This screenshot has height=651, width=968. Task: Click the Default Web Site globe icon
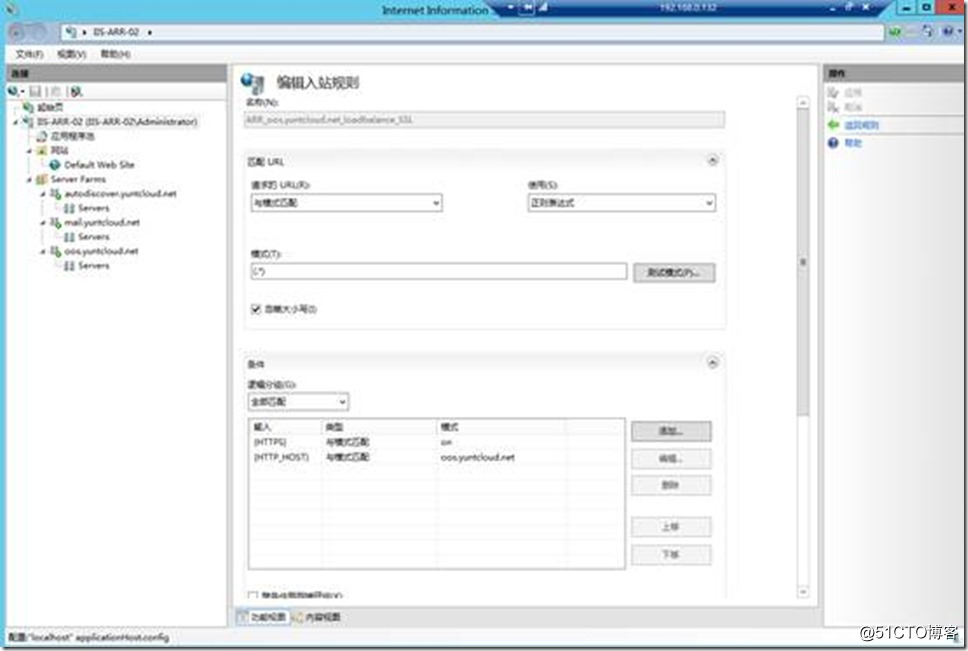pos(55,165)
